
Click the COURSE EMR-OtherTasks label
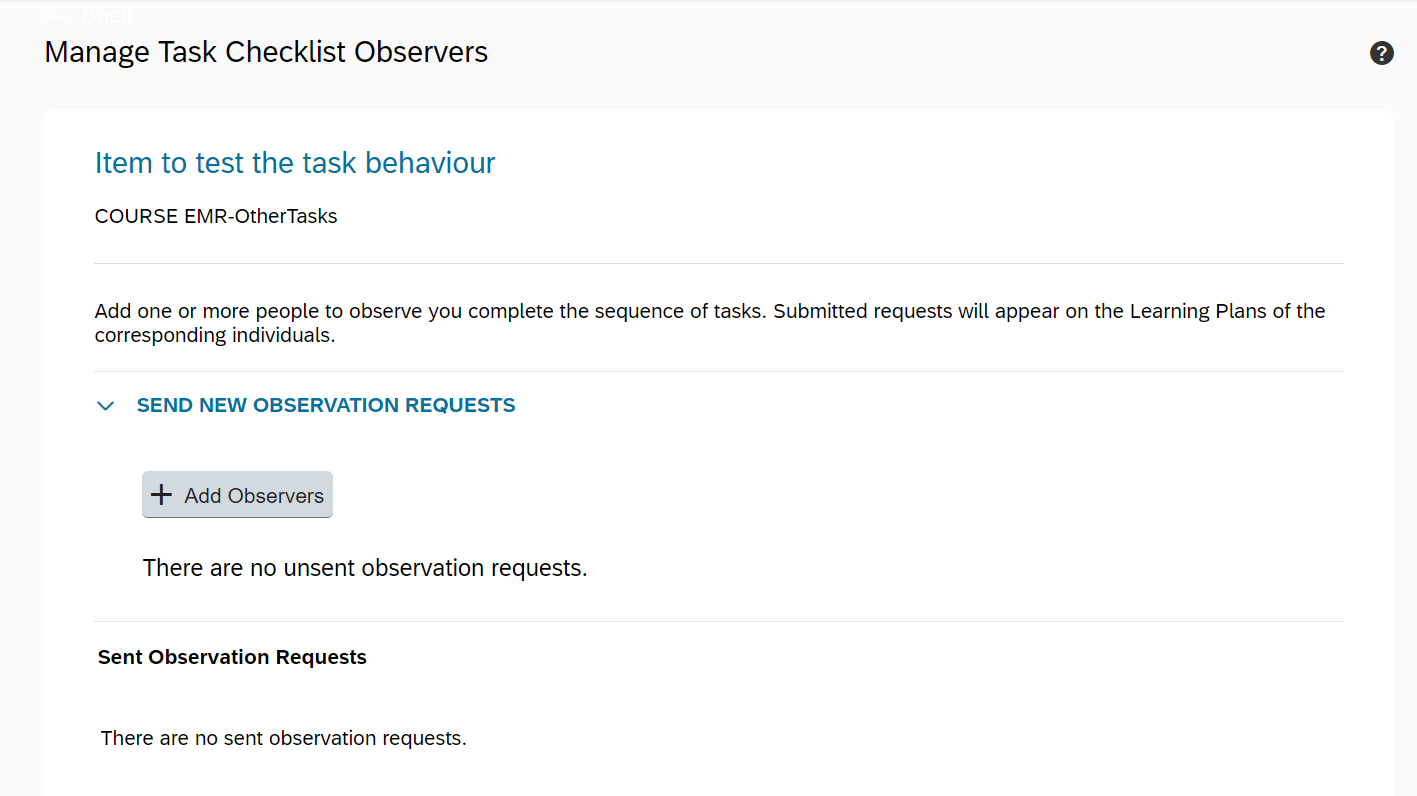coord(216,216)
